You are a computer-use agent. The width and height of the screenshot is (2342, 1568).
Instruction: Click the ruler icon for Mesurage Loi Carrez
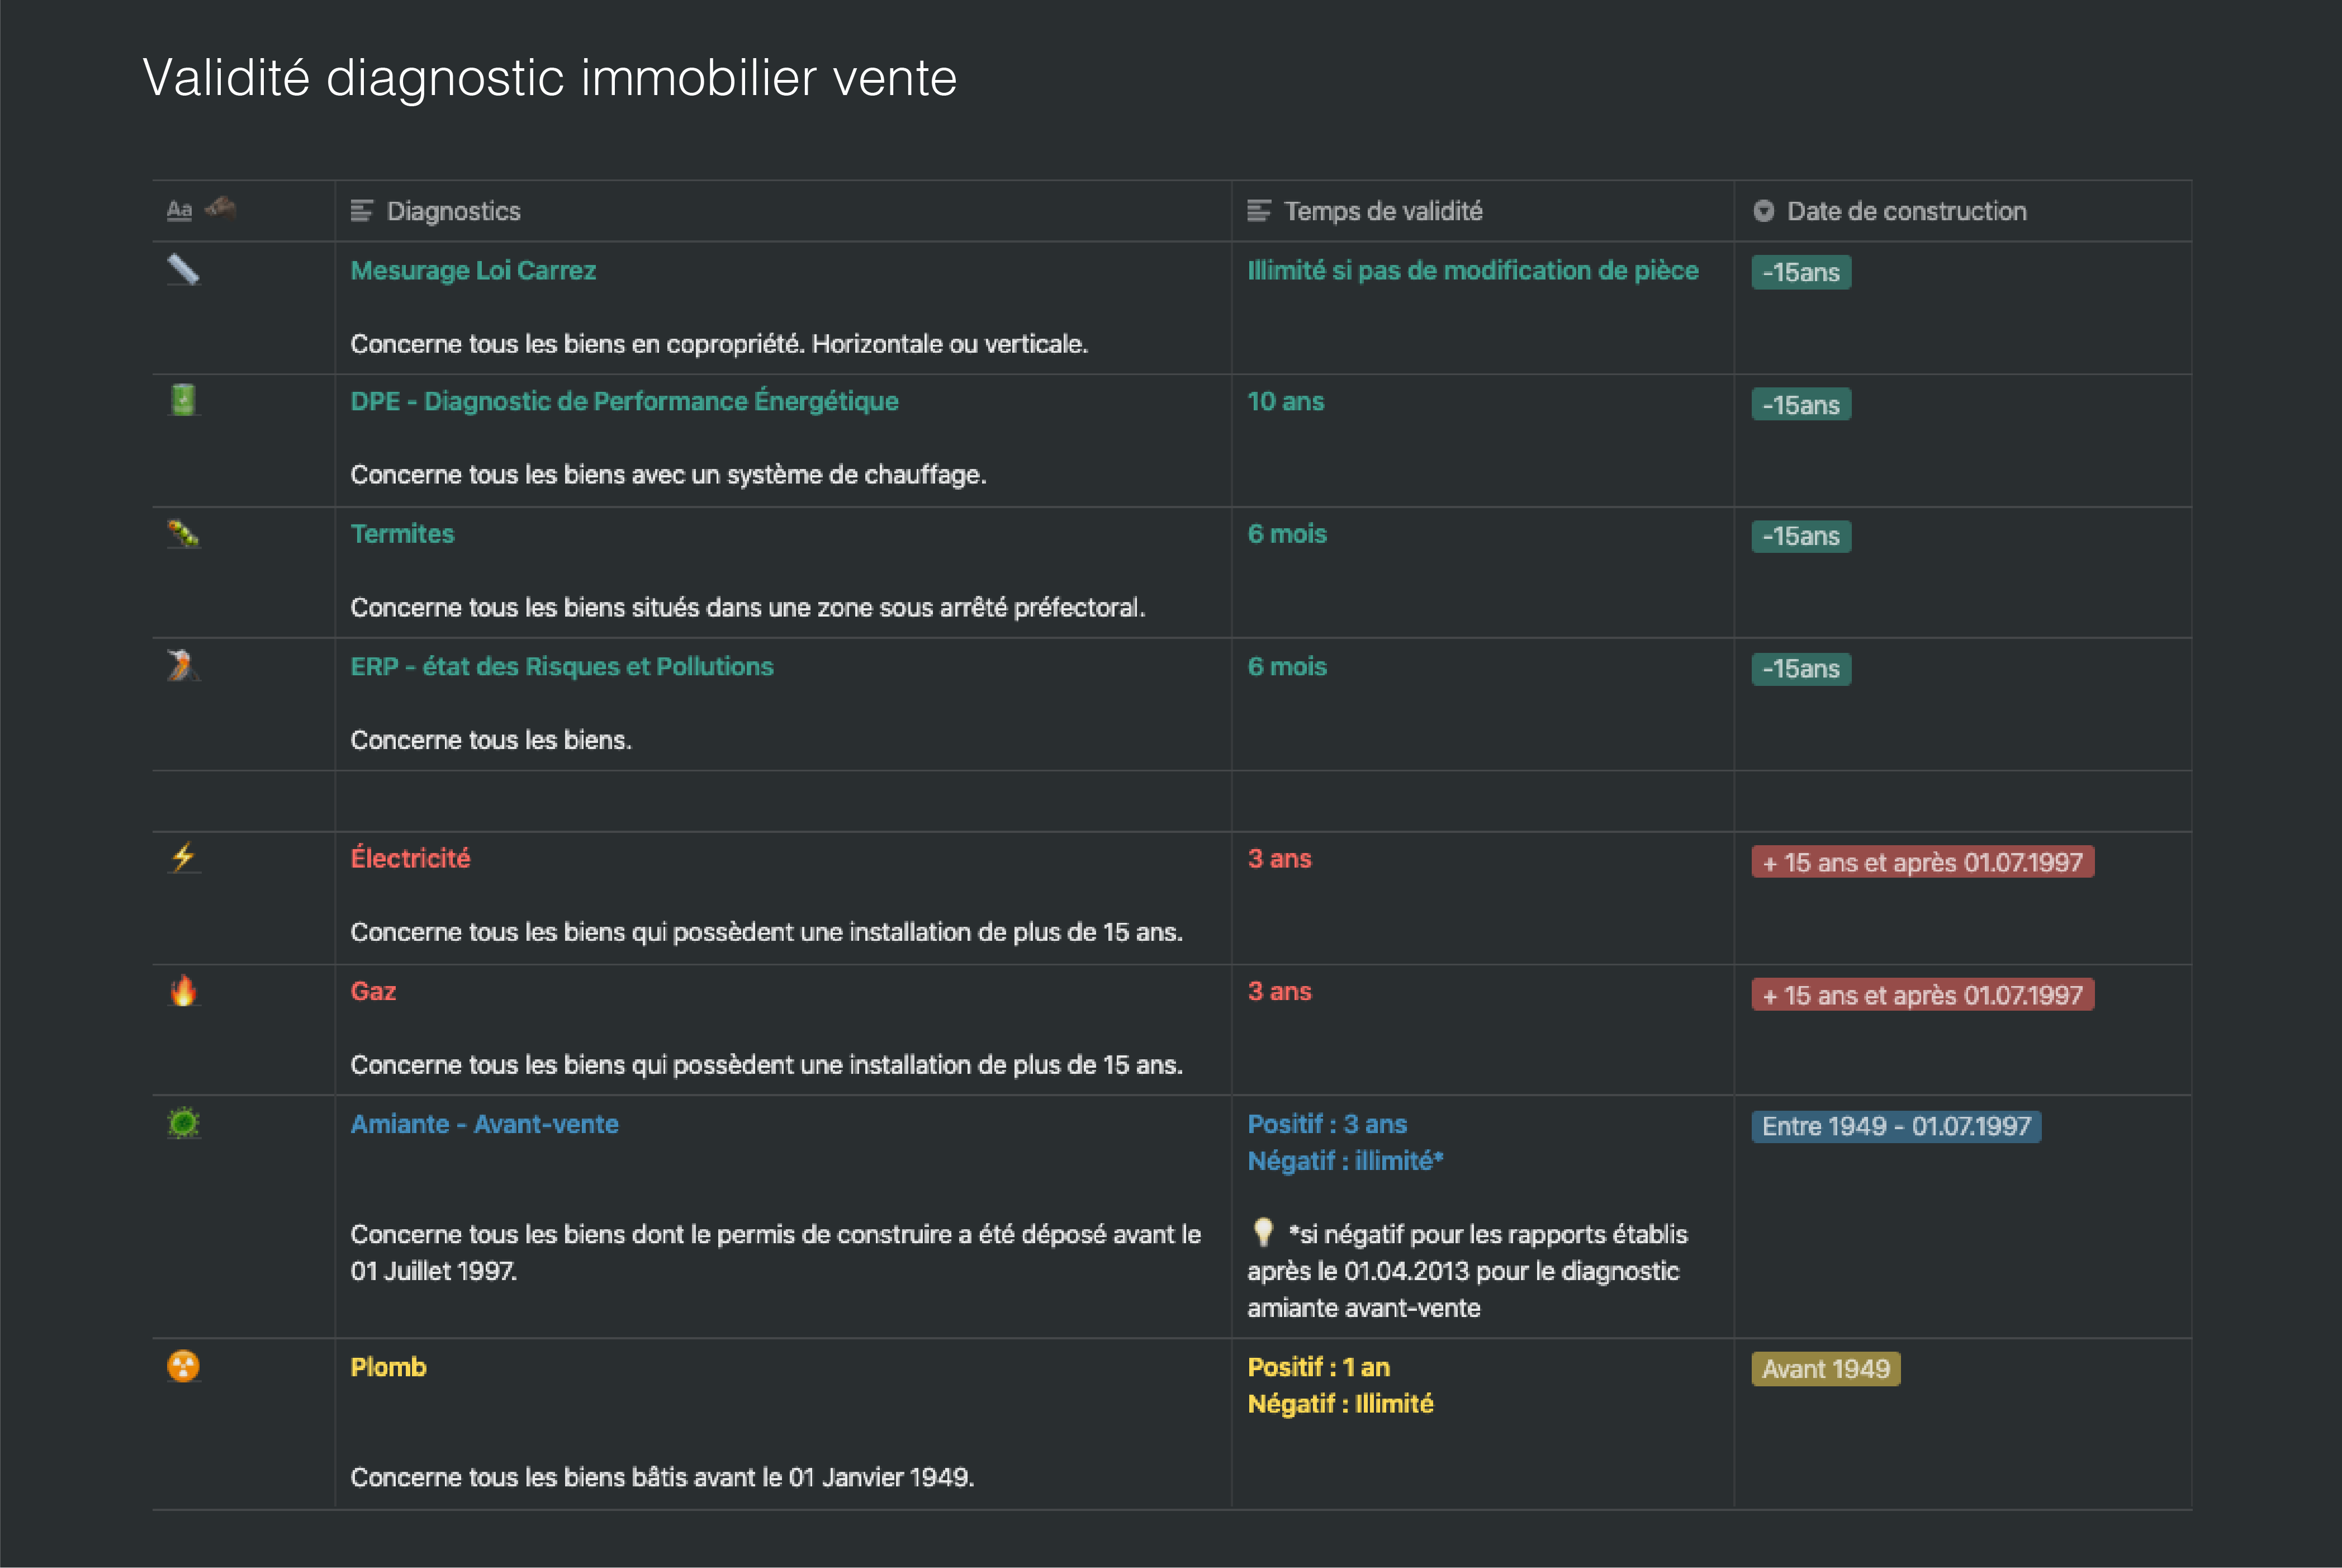point(183,270)
